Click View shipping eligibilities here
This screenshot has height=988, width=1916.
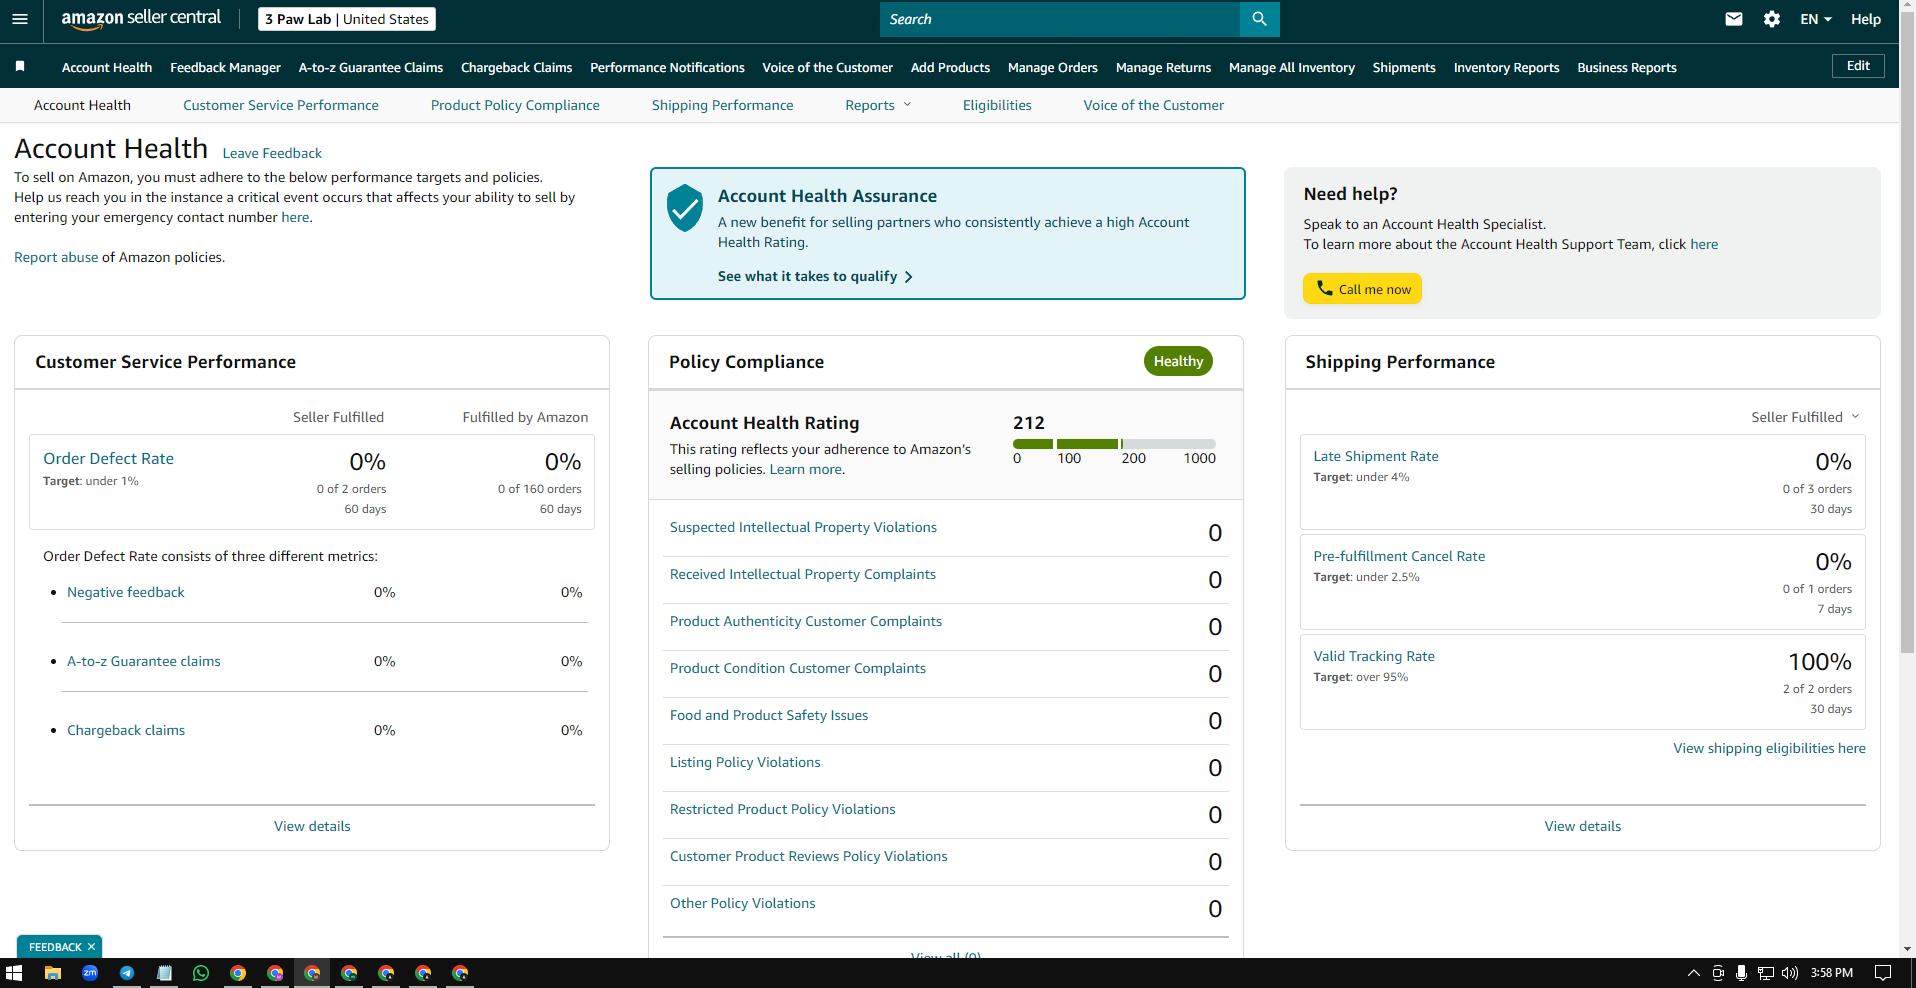pyautogui.click(x=1769, y=748)
